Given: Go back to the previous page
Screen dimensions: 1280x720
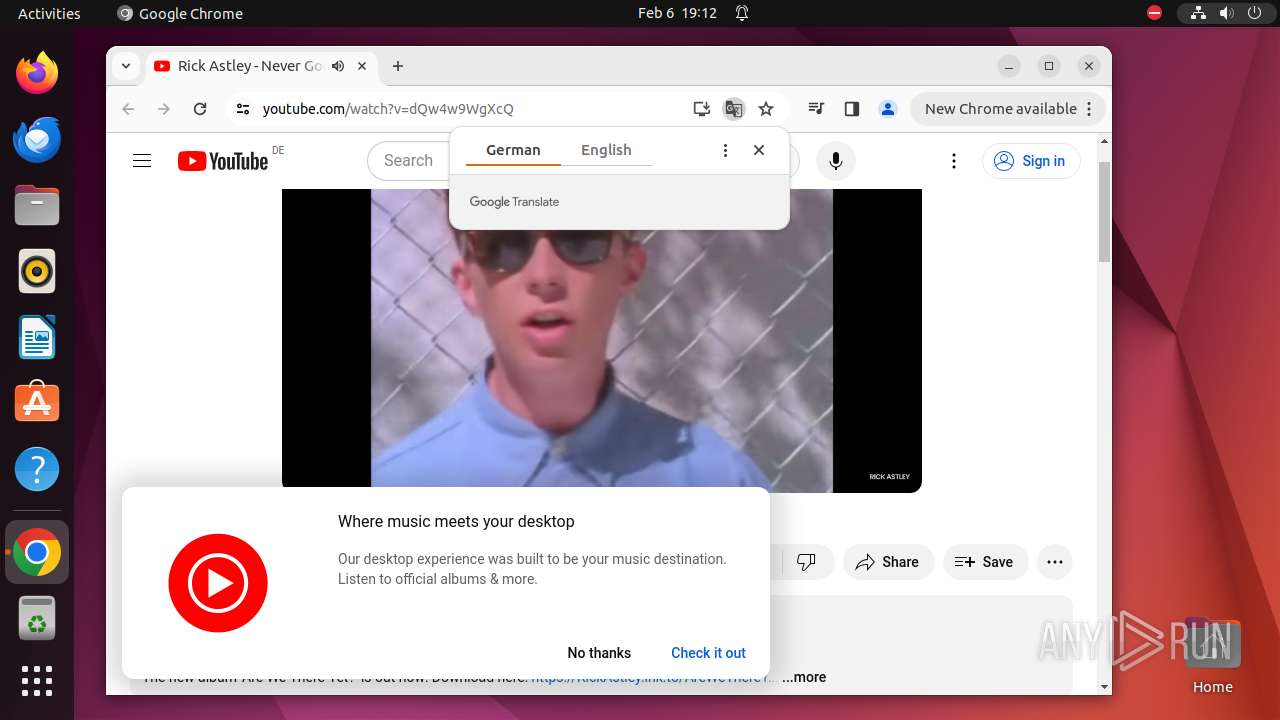Looking at the screenshot, I should (128, 109).
